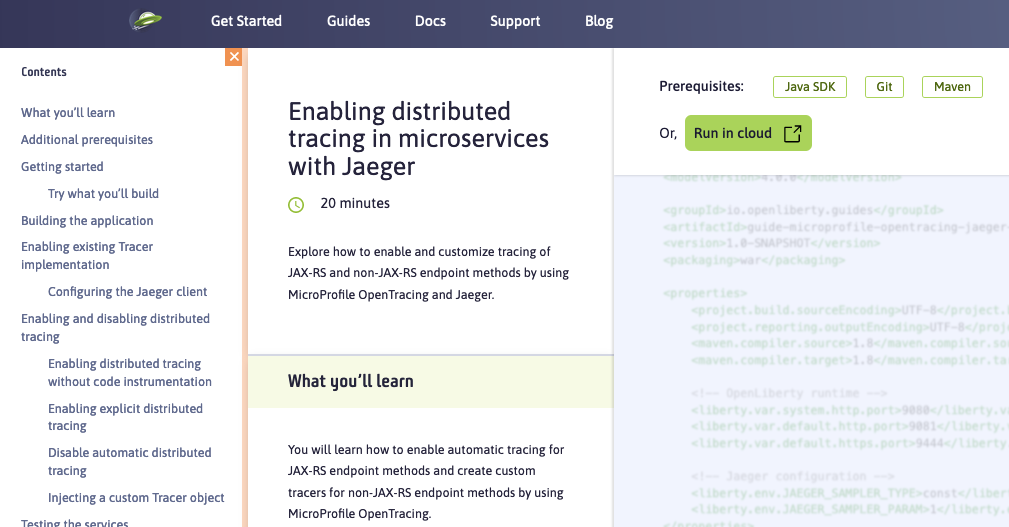Viewport: 1009px width, 527px height.
Task: Click the What you'll learn section heading
Action: pos(351,381)
